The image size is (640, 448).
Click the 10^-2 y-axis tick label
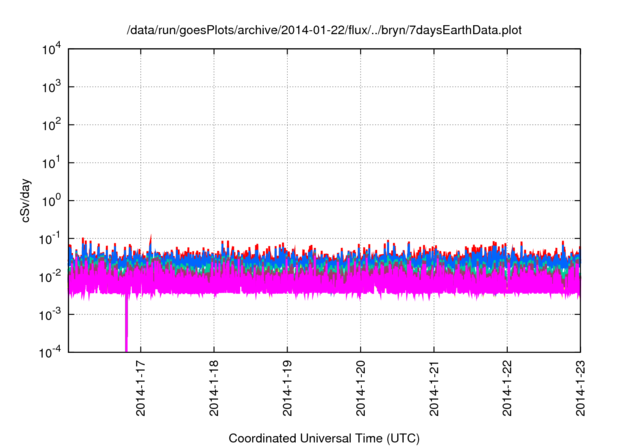click(50, 276)
